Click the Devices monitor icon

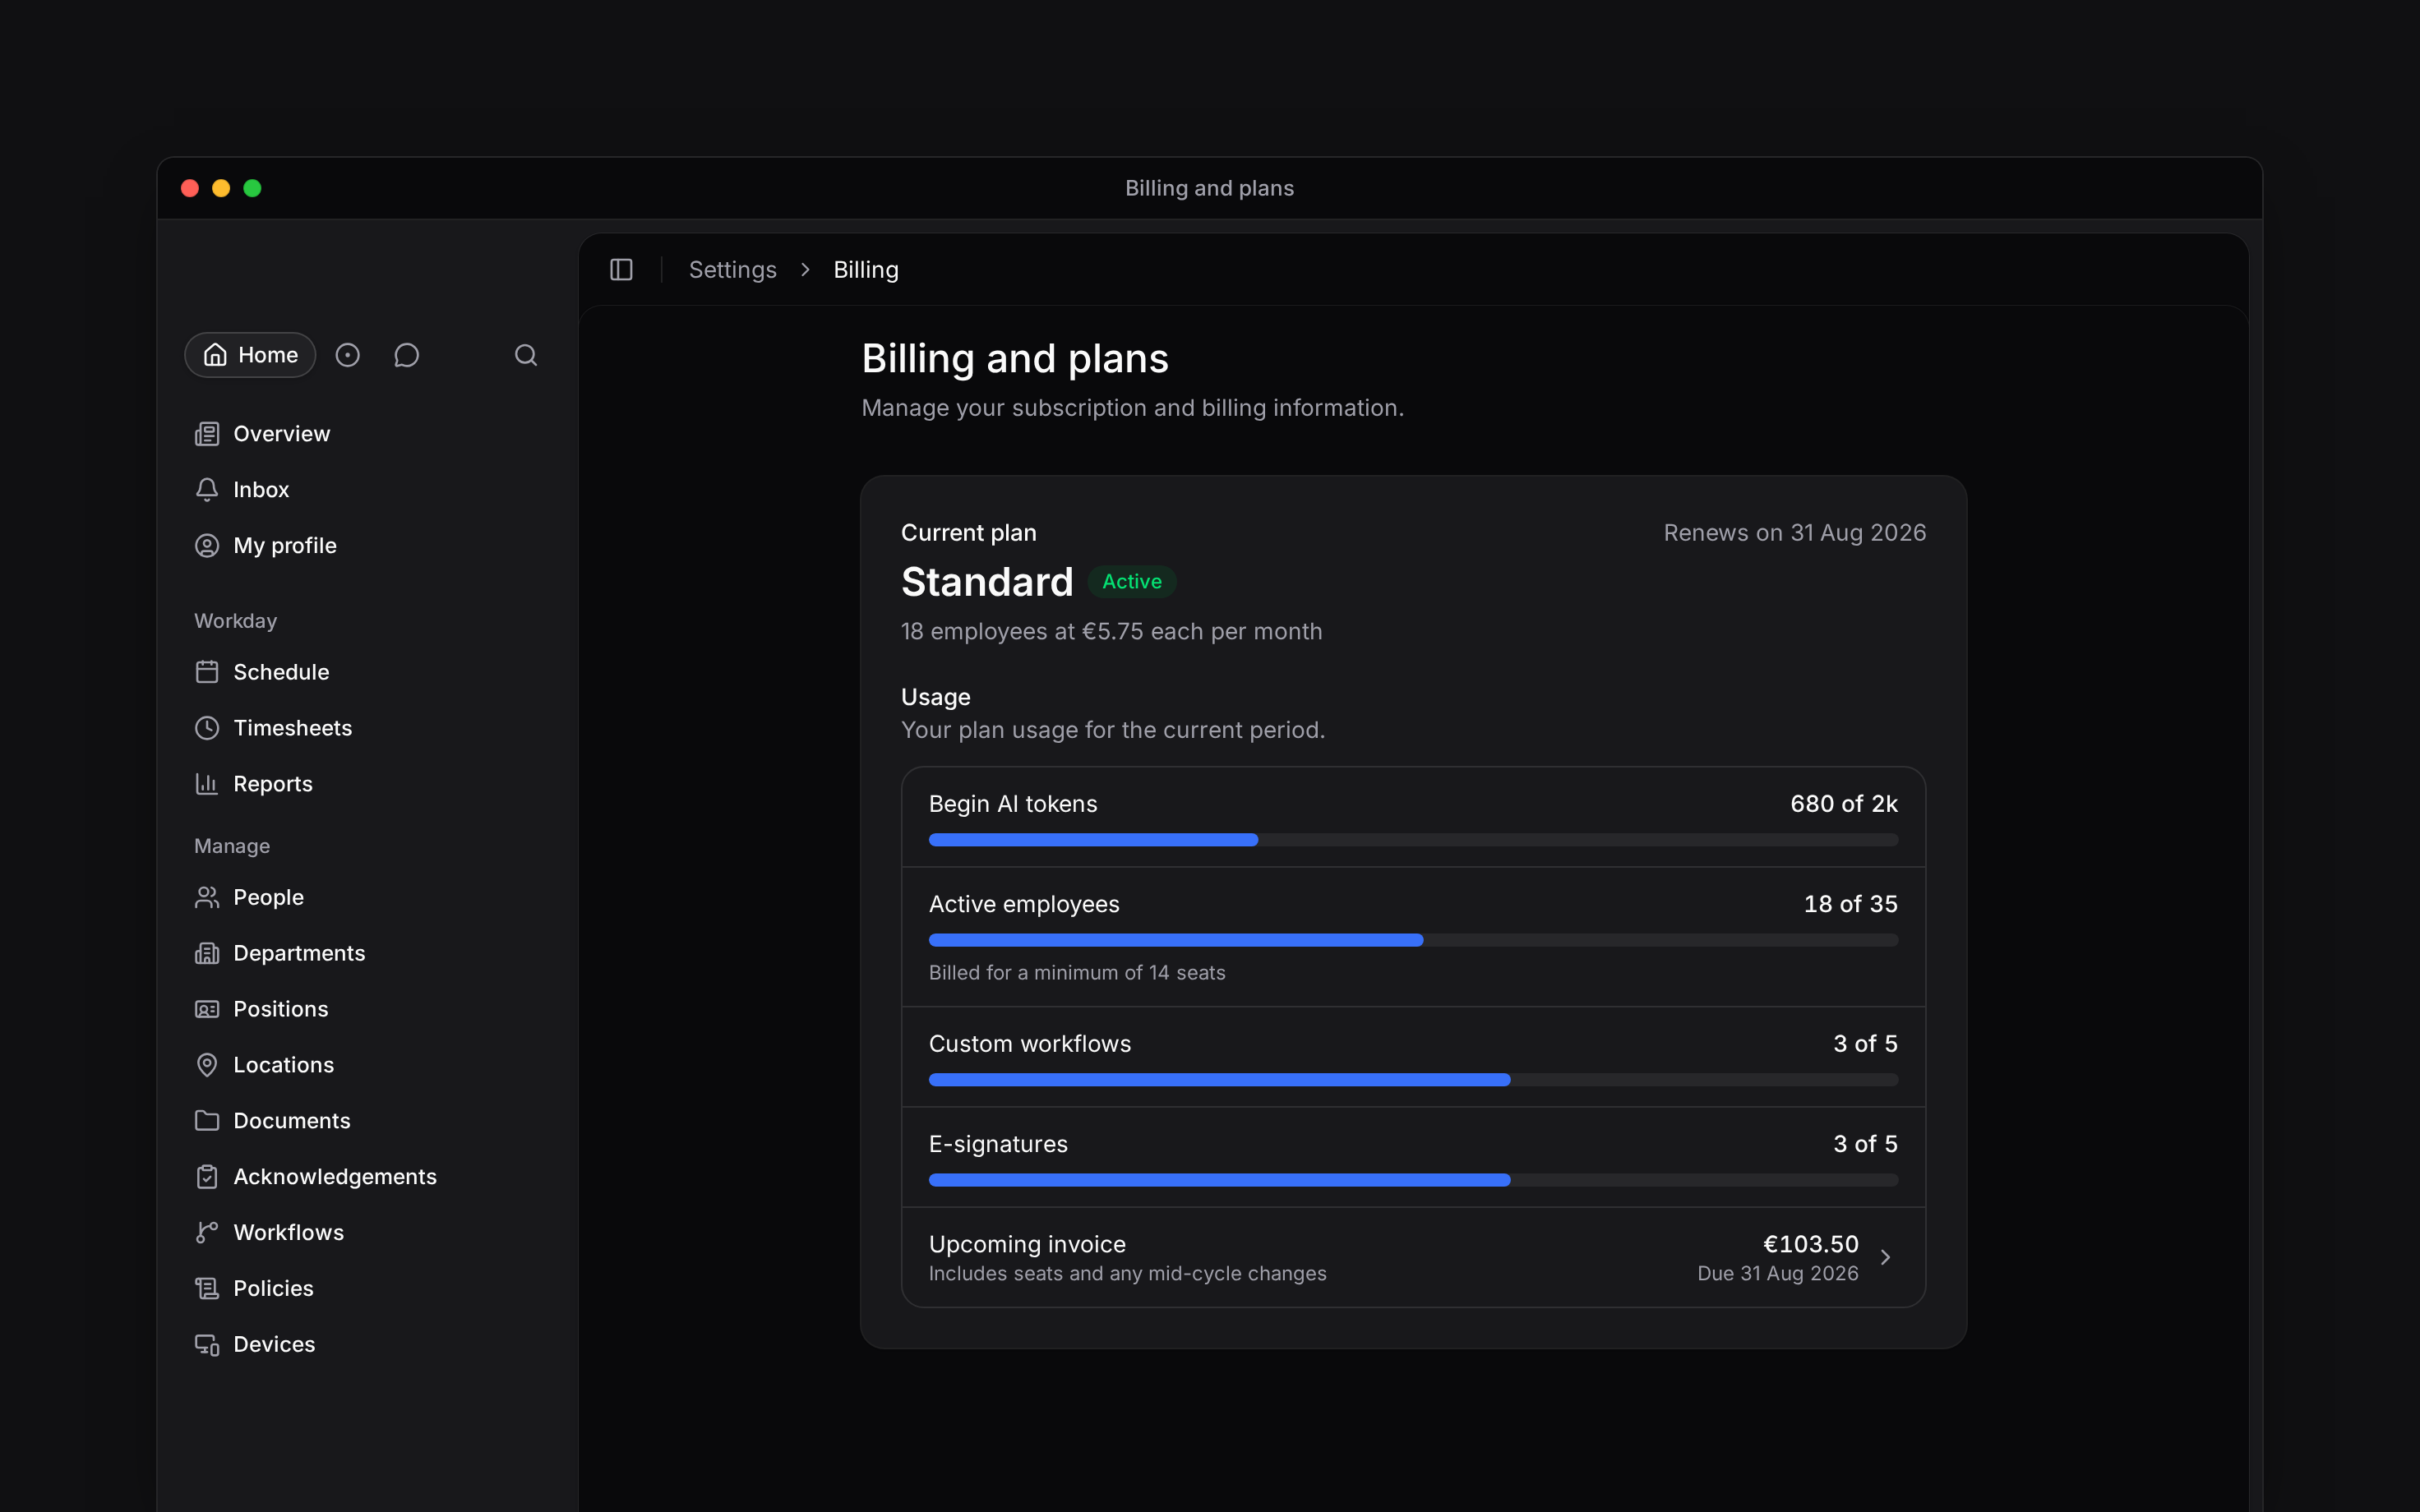207,1345
